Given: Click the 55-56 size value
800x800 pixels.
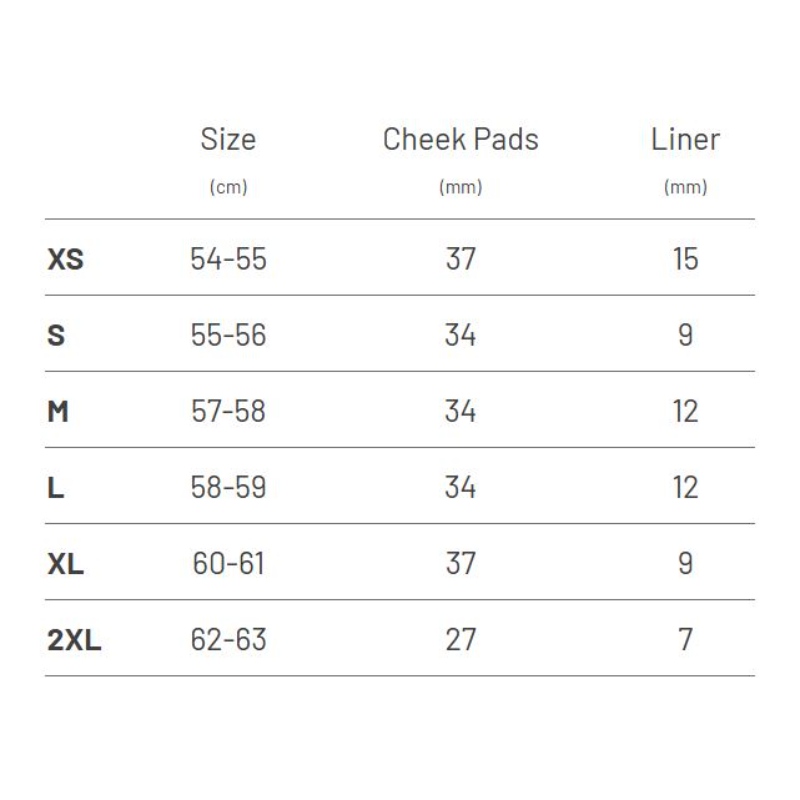Looking at the screenshot, I should click(229, 335).
